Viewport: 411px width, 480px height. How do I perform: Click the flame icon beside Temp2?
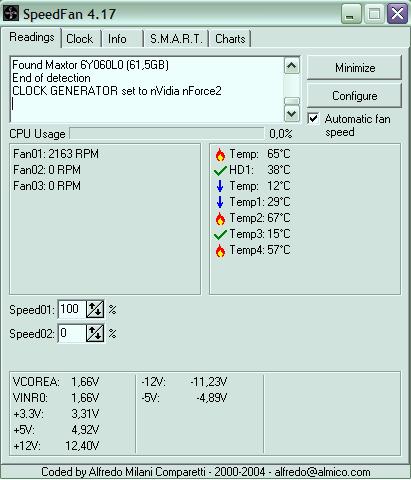(220, 218)
